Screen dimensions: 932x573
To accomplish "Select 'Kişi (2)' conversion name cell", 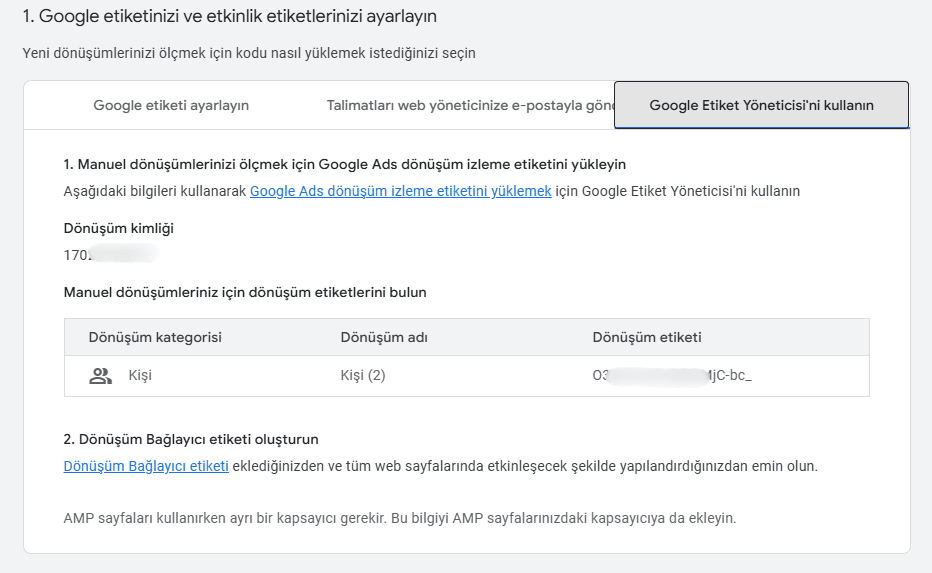I will pos(363,376).
